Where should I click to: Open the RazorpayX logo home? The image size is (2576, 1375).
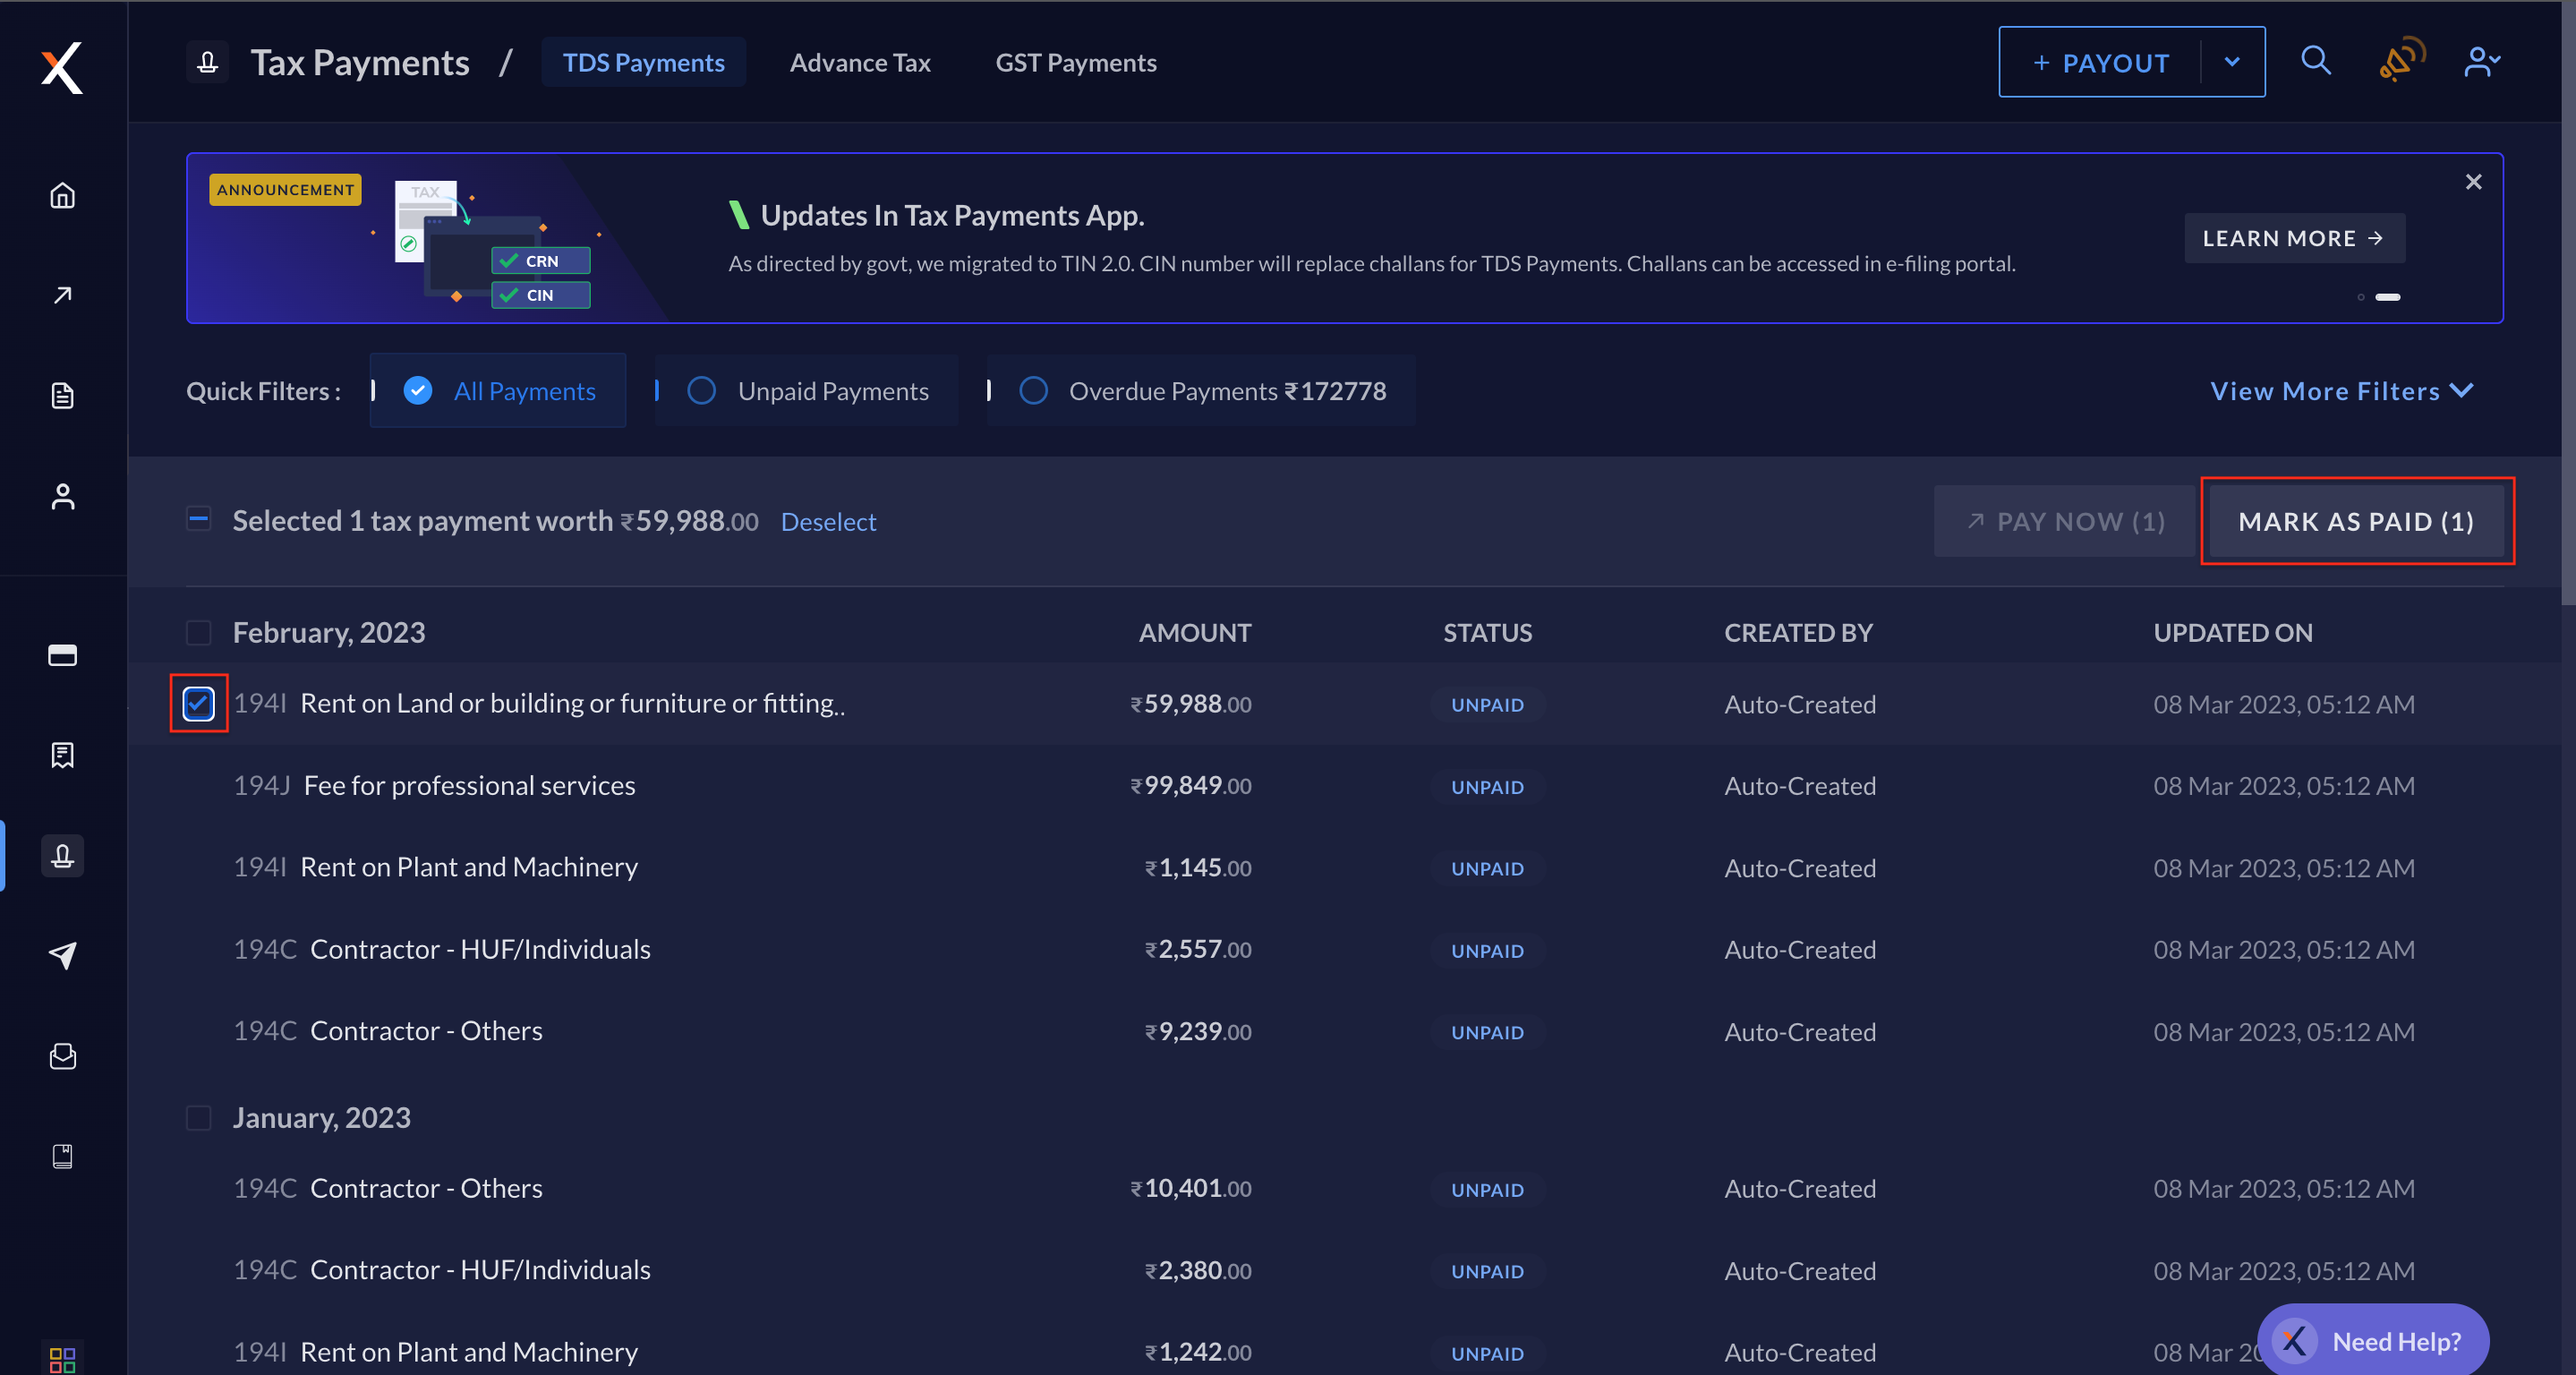(x=62, y=67)
